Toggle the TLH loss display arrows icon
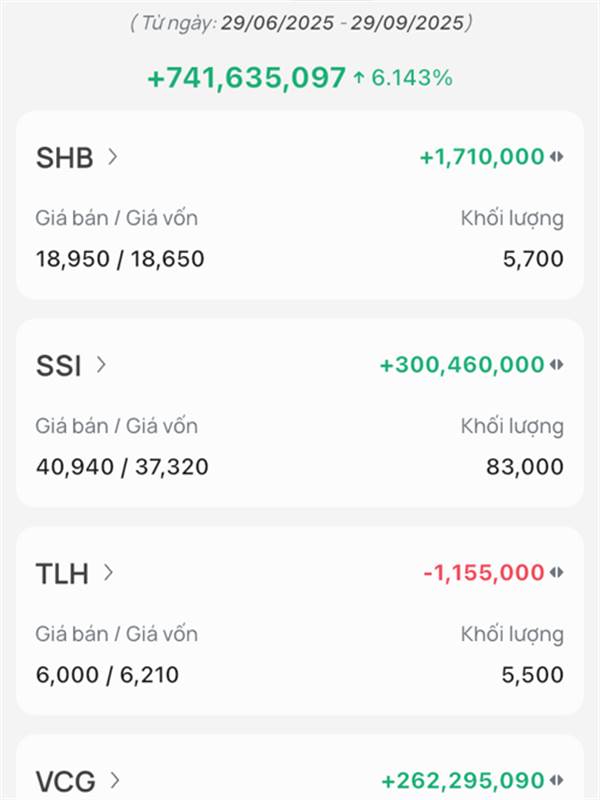This screenshot has height=800, width=600. pos(557,573)
